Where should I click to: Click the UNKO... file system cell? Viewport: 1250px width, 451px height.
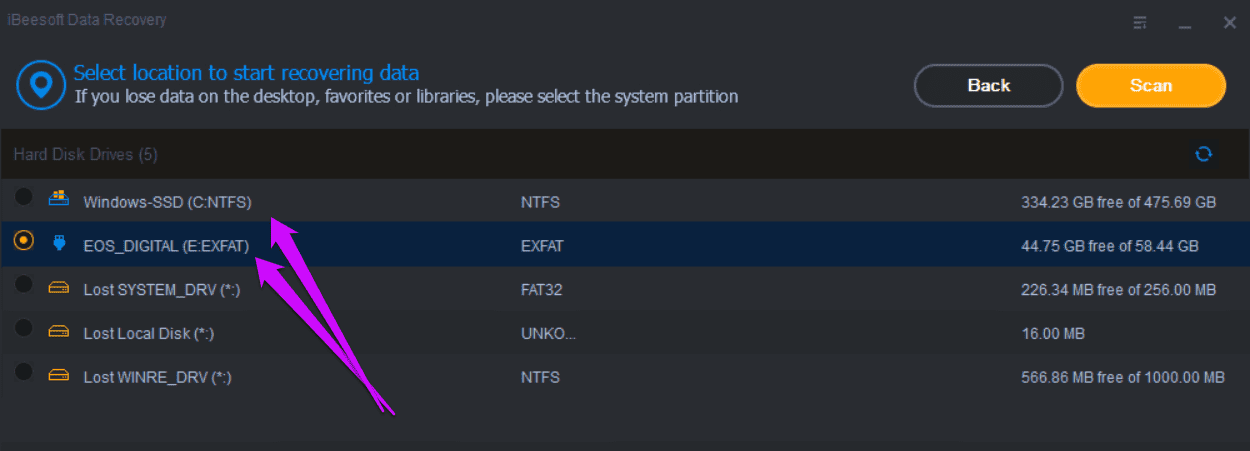549,334
